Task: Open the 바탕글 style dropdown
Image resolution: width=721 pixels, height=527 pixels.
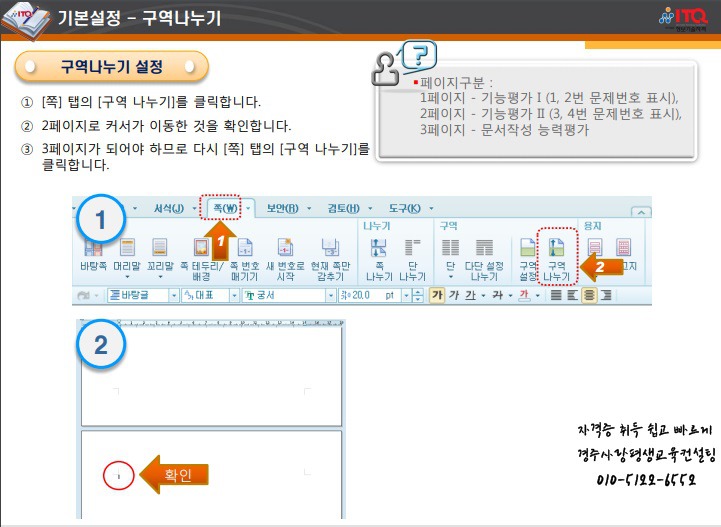Action: pos(174,295)
